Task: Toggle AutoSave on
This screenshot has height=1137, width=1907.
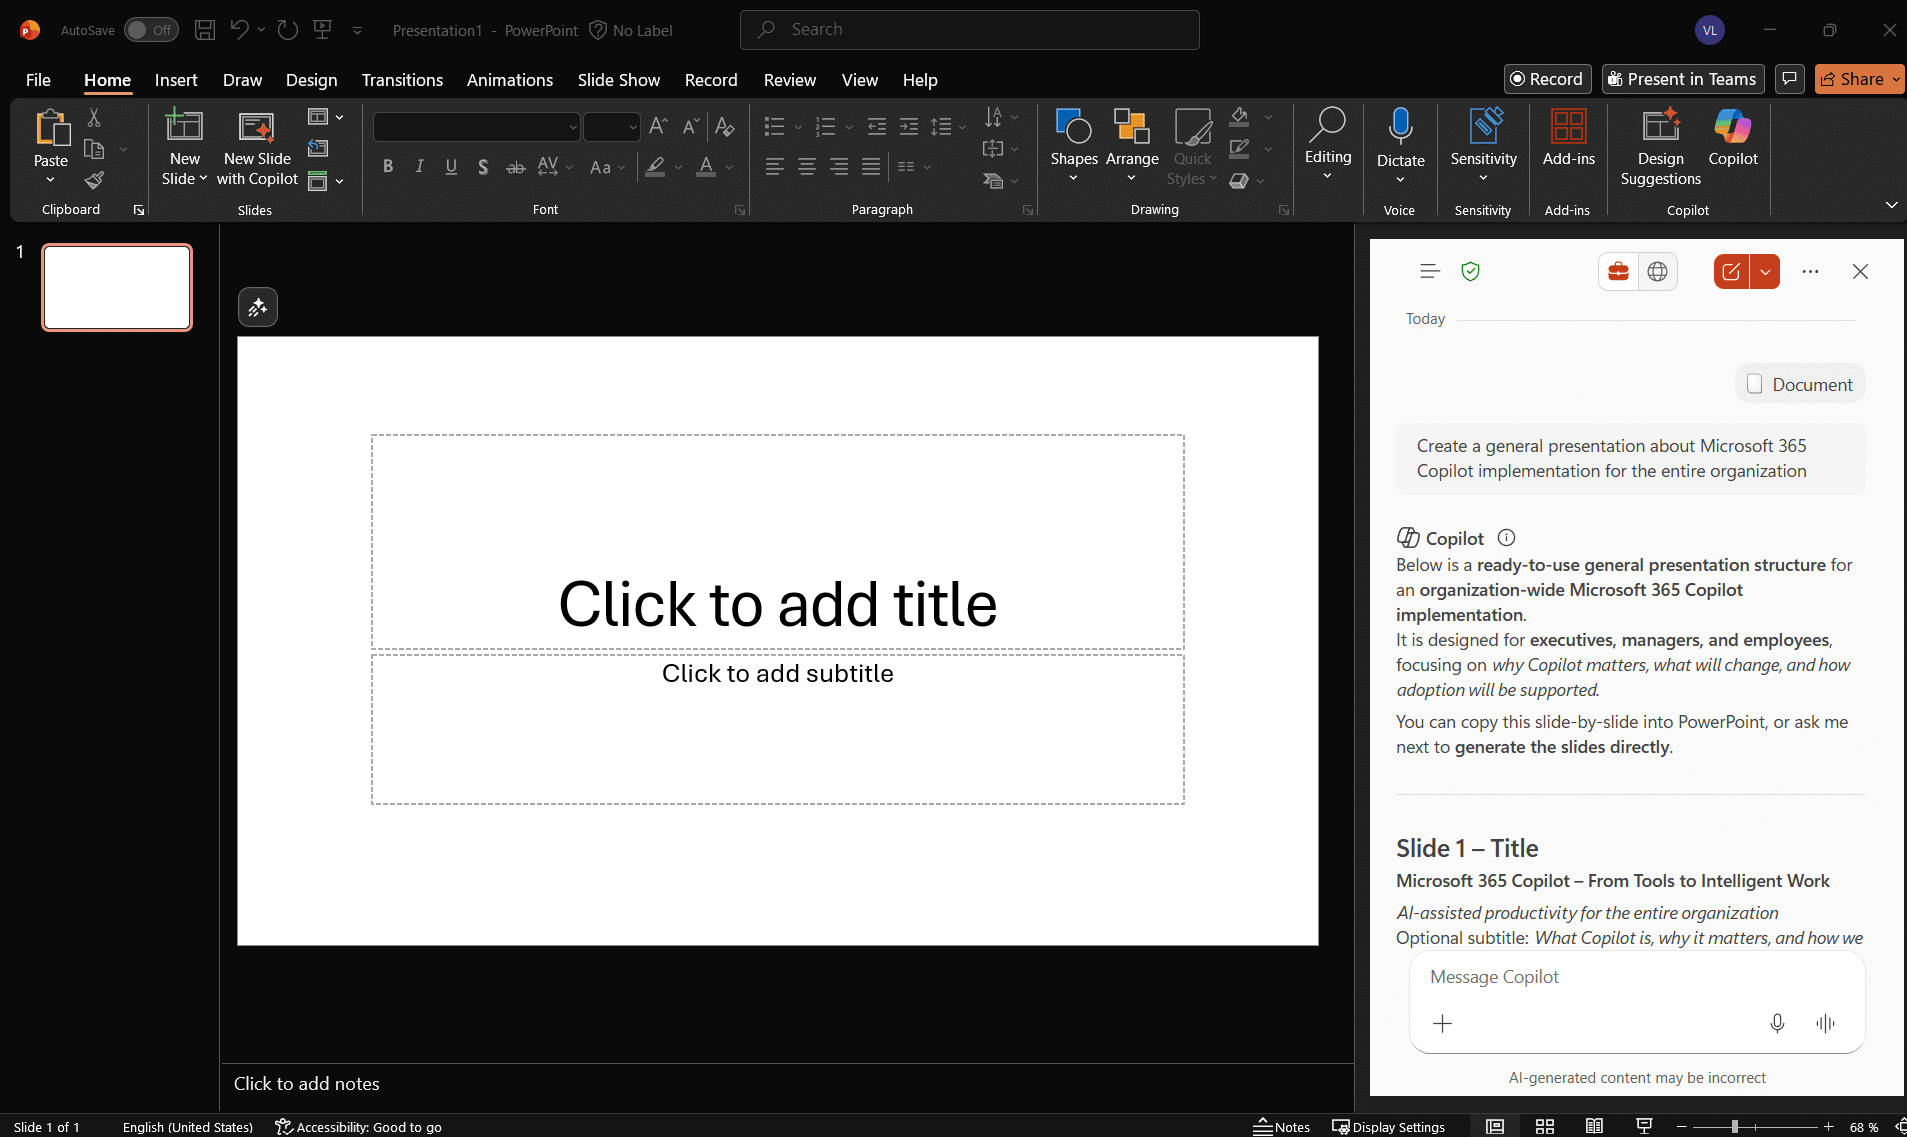Action: [151, 30]
